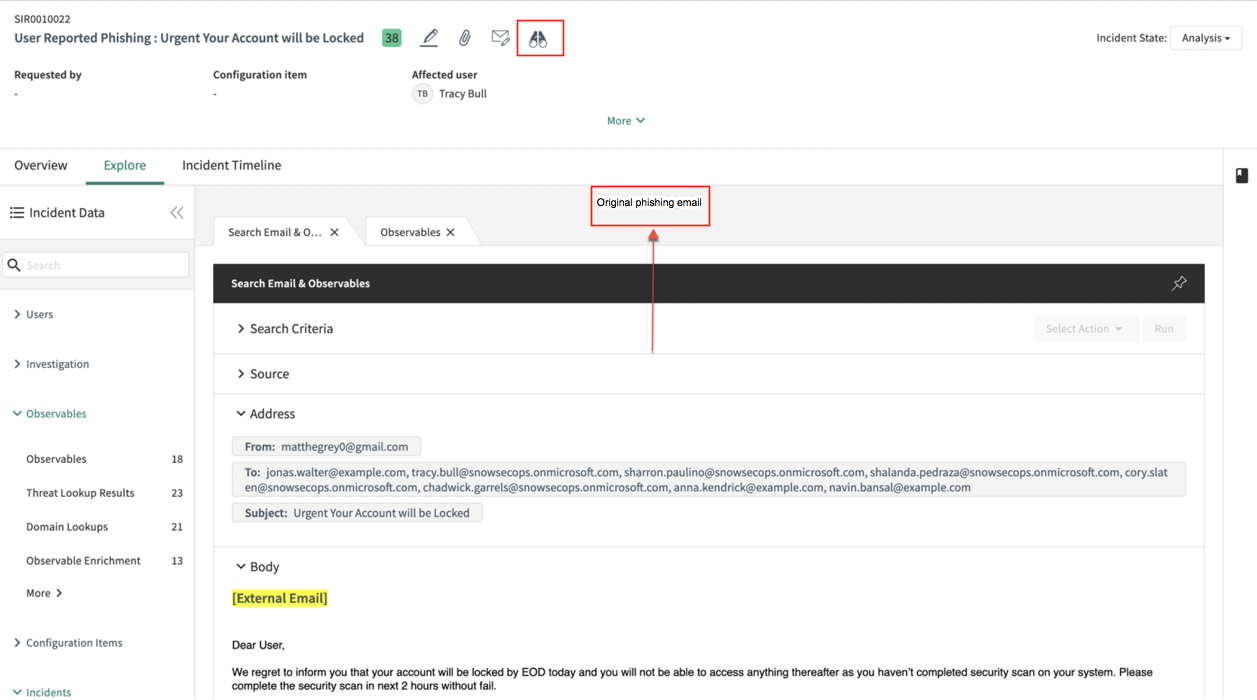The width and height of the screenshot is (1257, 700).
Task: Click More under Observables list
Action: click(44, 593)
